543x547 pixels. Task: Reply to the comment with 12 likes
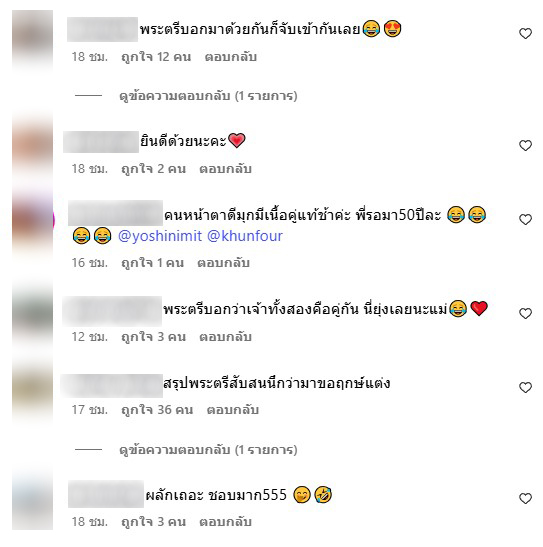231,57
